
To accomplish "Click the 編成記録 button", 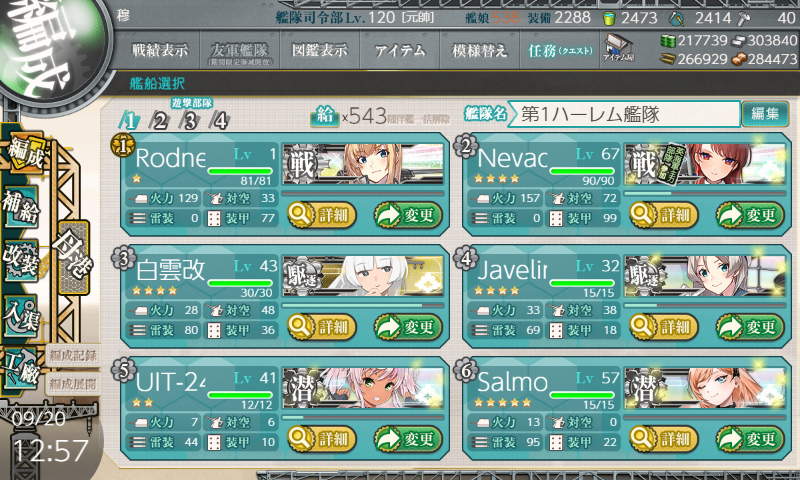I will coord(73,356).
